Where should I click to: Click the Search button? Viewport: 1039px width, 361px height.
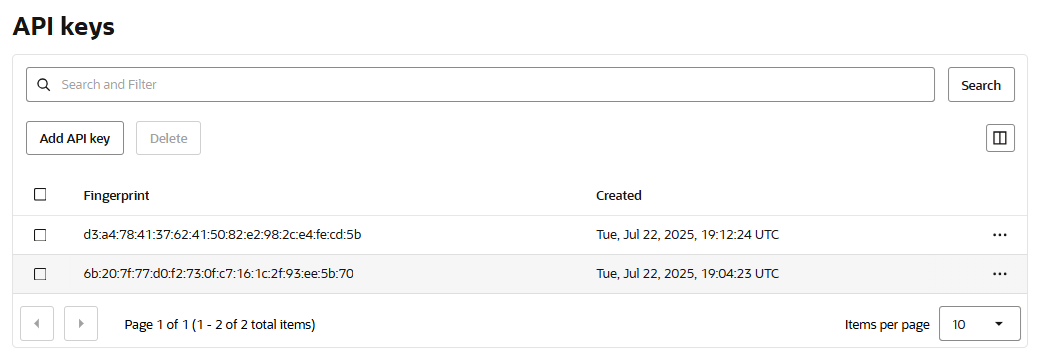[981, 85]
